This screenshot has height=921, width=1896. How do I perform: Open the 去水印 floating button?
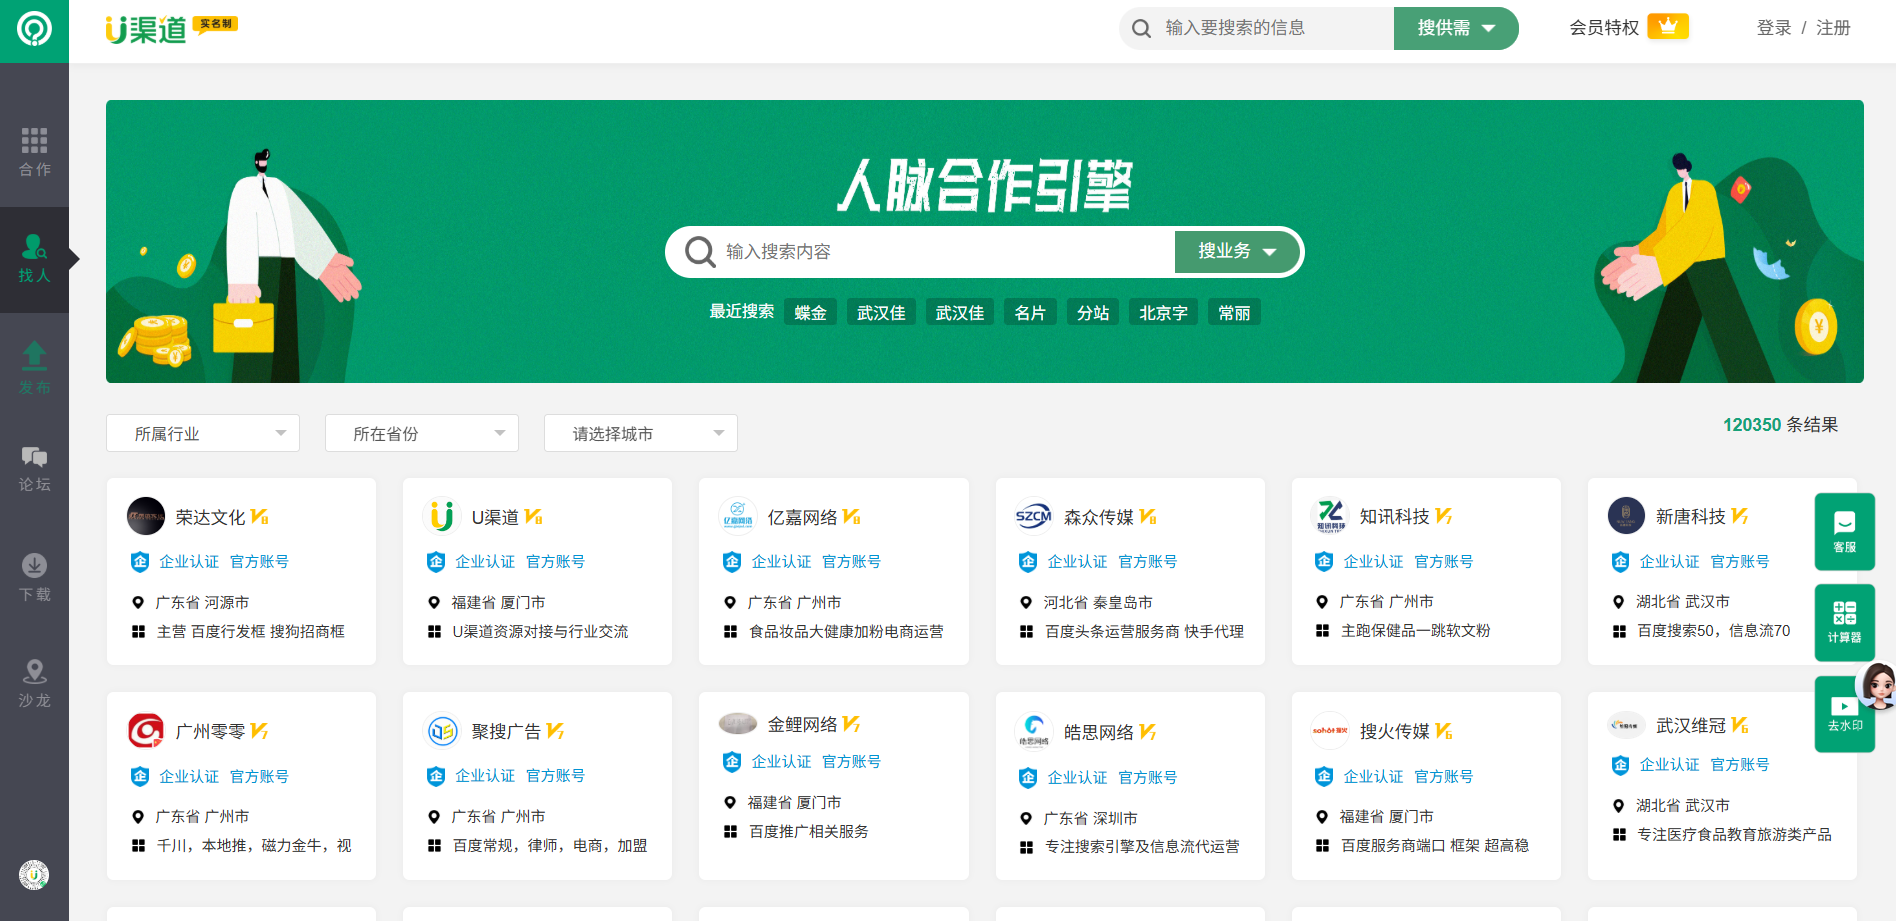[x=1844, y=714]
